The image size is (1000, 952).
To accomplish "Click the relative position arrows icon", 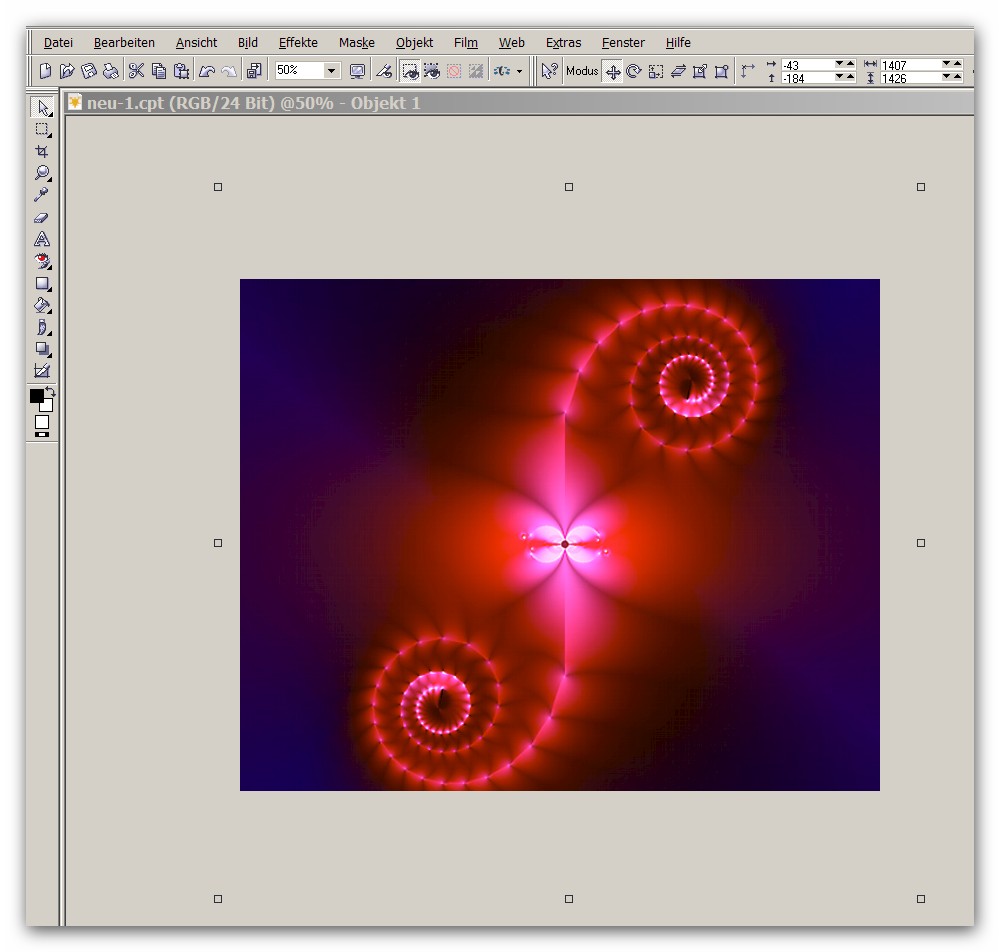I will click(x=747, y=71).
